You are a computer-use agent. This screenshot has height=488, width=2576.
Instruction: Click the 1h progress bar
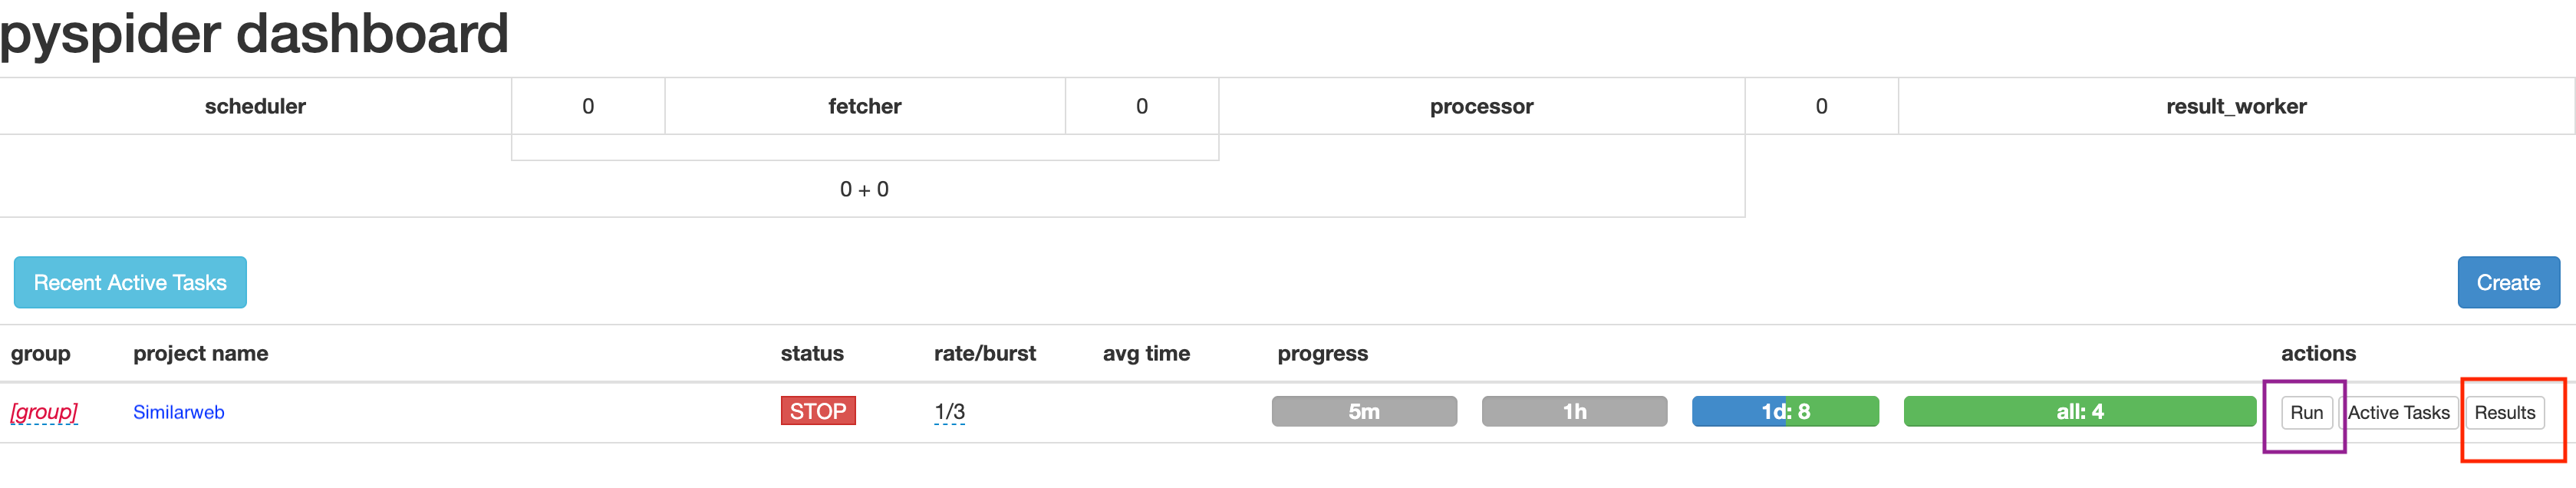1574,411
